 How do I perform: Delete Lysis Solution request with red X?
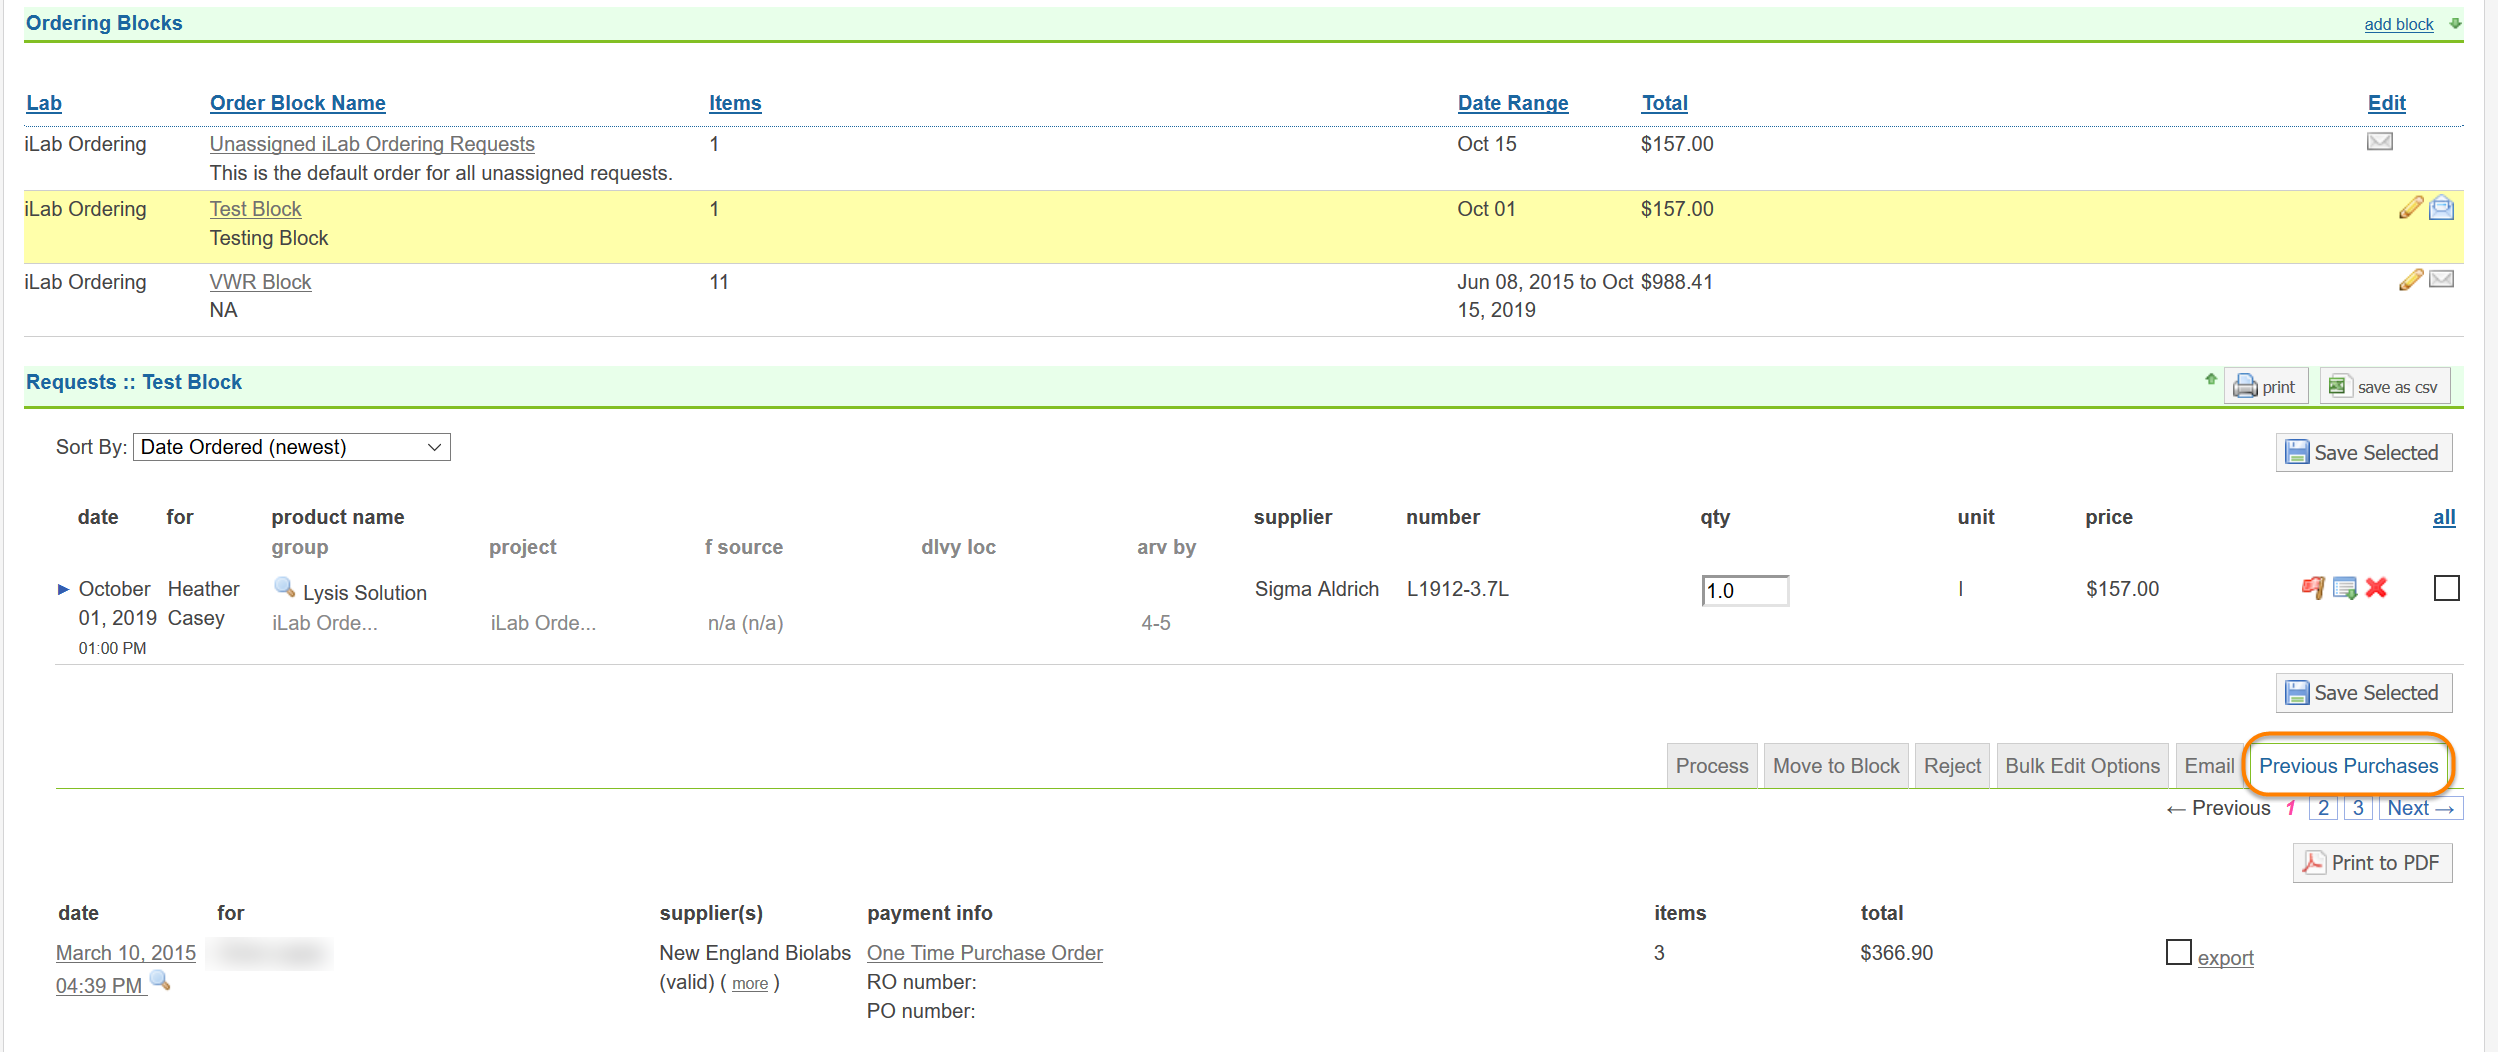point(2376,588)
